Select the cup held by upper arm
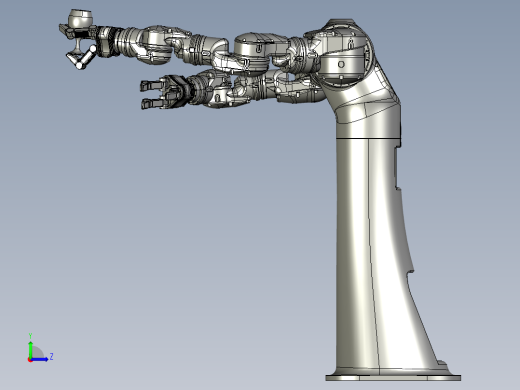The width and height of the screenshot is (520, 390). click(80, 19)
